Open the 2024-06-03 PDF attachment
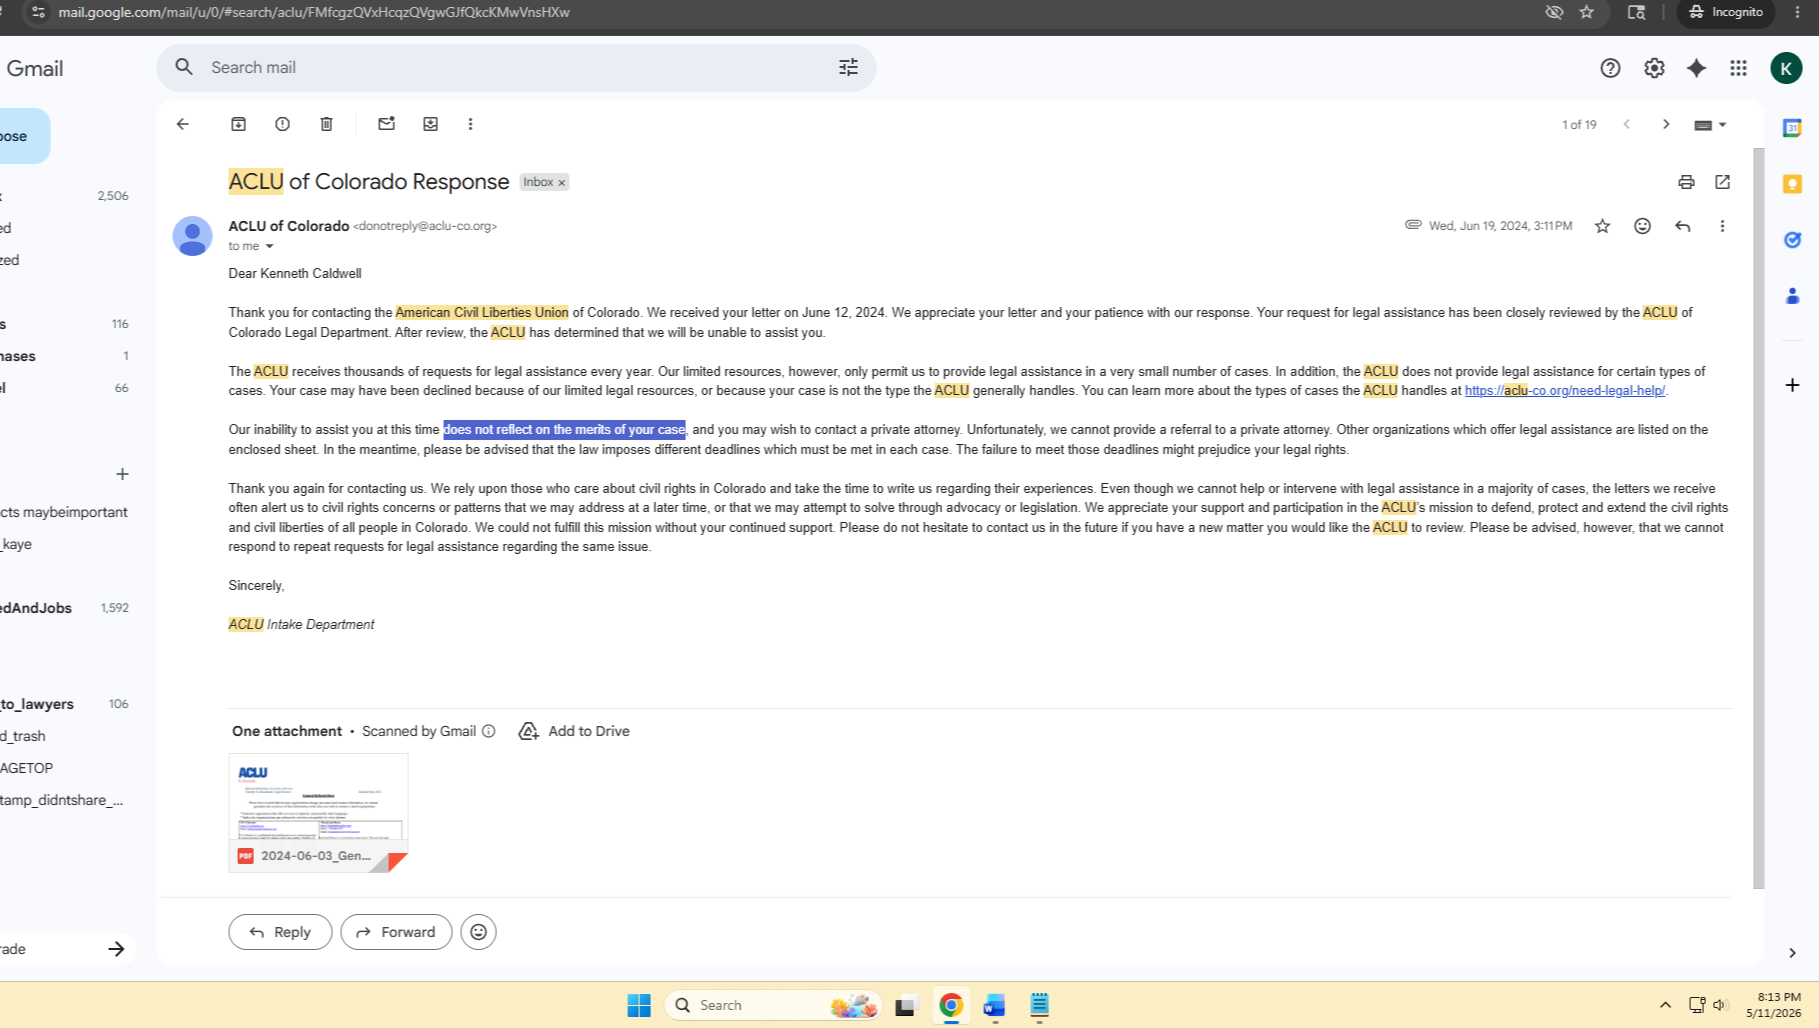 click(x=318, y=813)
